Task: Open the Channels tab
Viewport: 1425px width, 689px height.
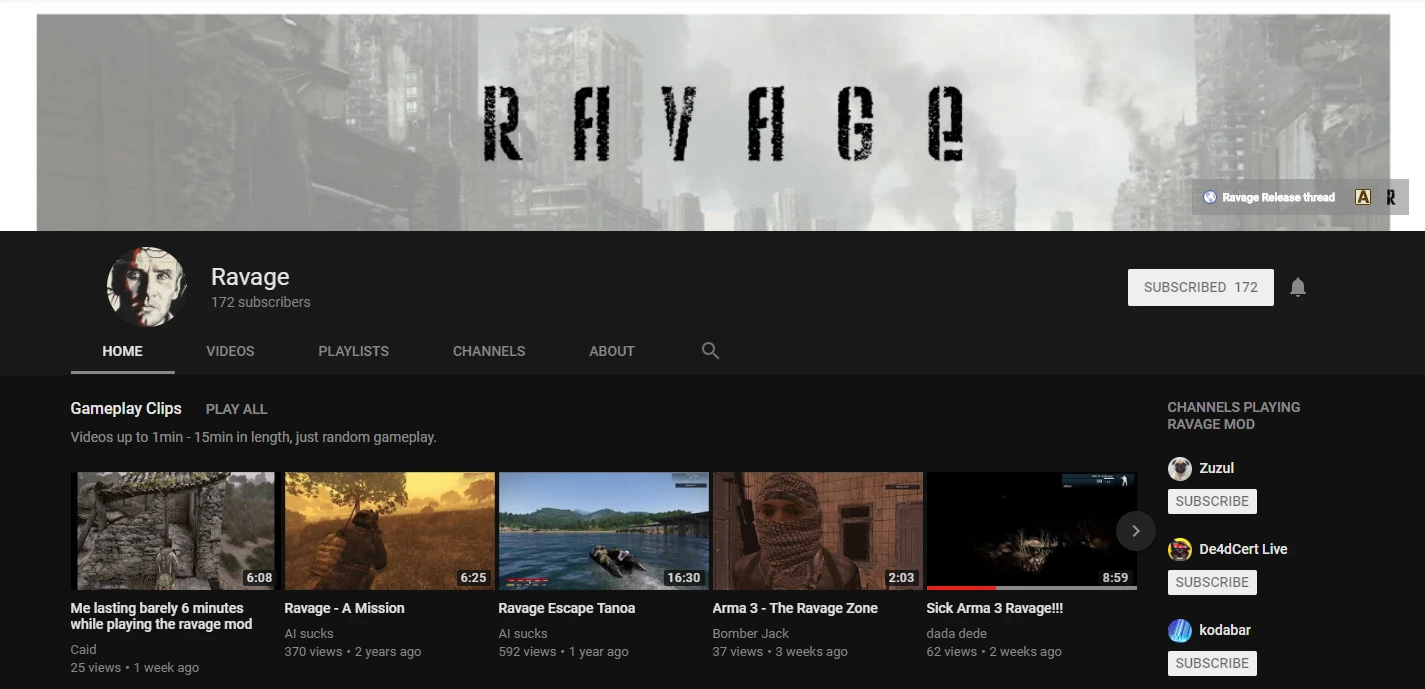Action: tap(489, 351)
